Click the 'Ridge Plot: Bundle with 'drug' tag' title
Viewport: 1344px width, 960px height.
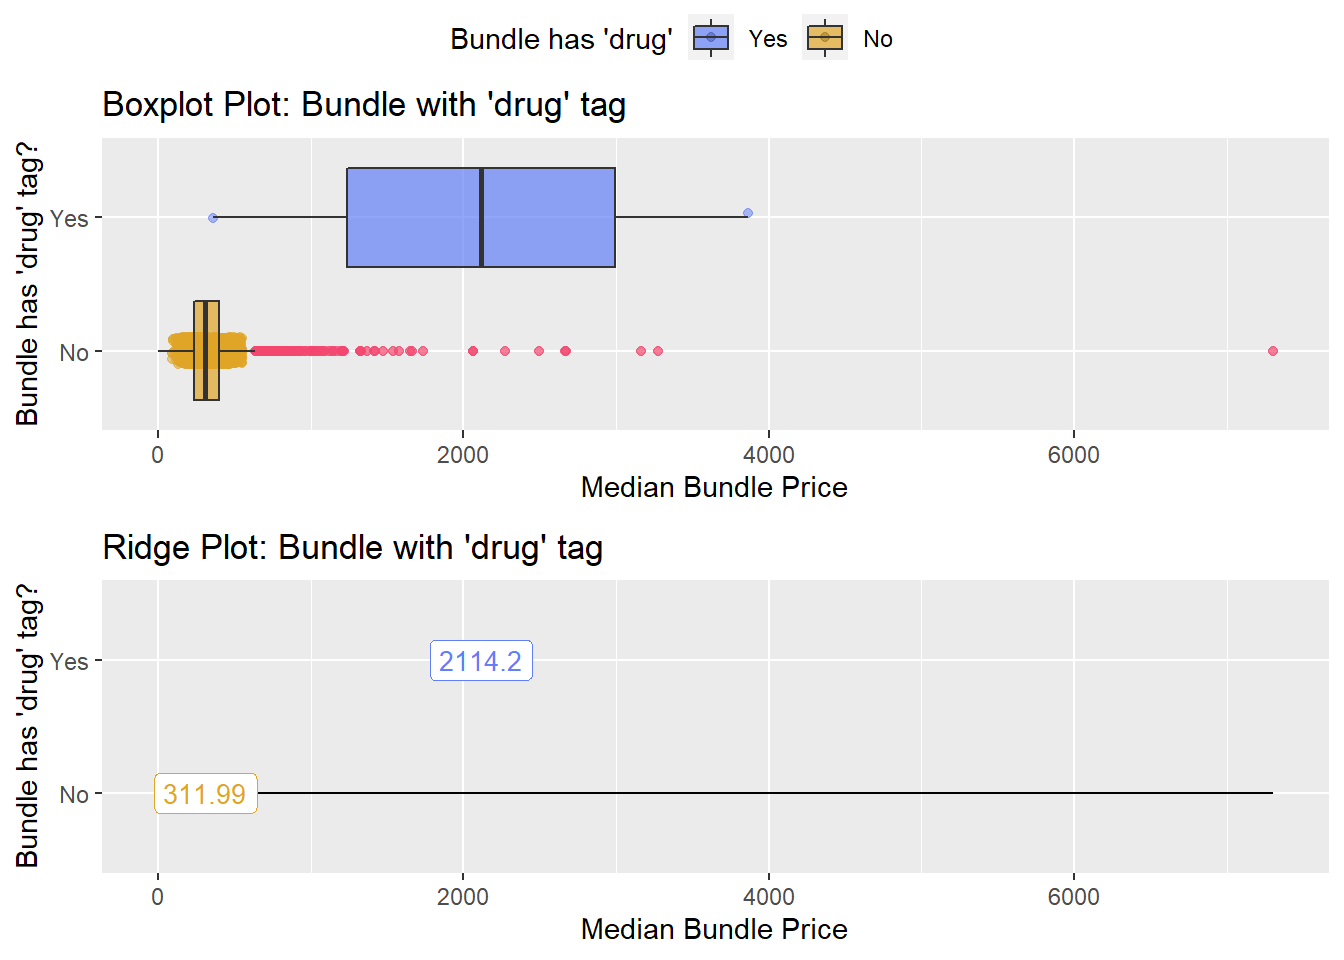353,548
